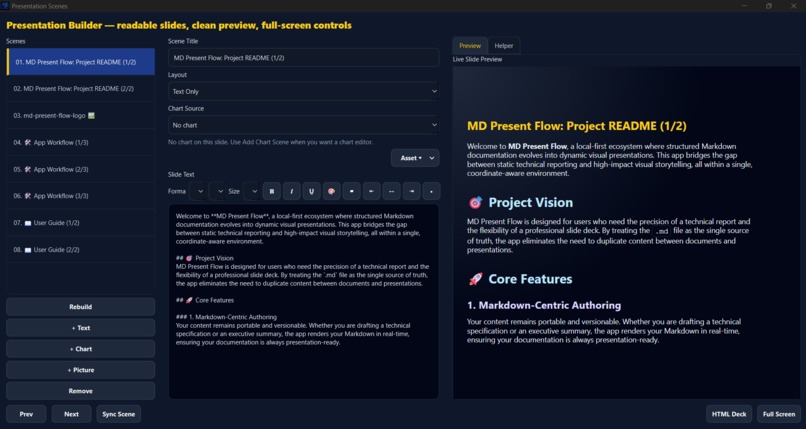The width and height of the screenshot is (806, 429).
Task: Select scene 06 App Workflow (3/3)
Action: tap(81, 196)
